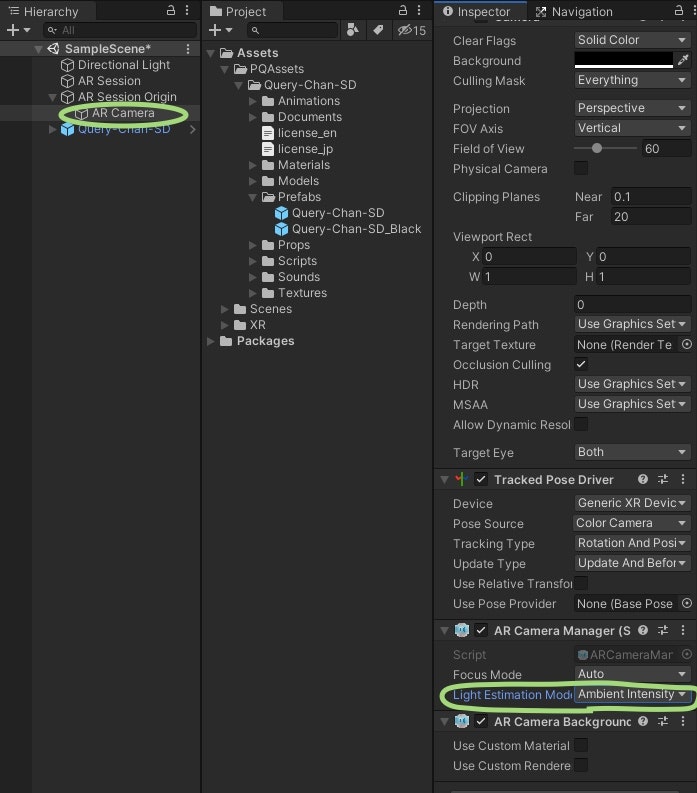Click the Project search field
The height and width of the screenshot is (793, 697).
click(x=292, y=30)
